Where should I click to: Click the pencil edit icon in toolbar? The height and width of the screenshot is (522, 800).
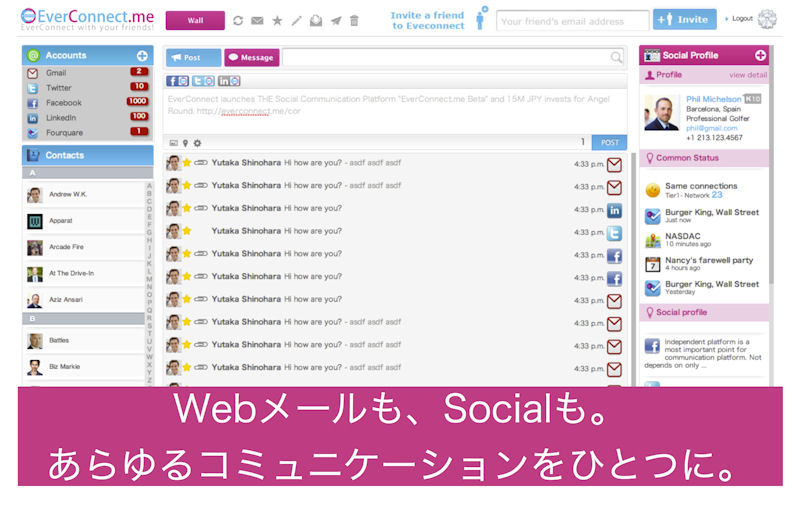click(x=296, y=20)
